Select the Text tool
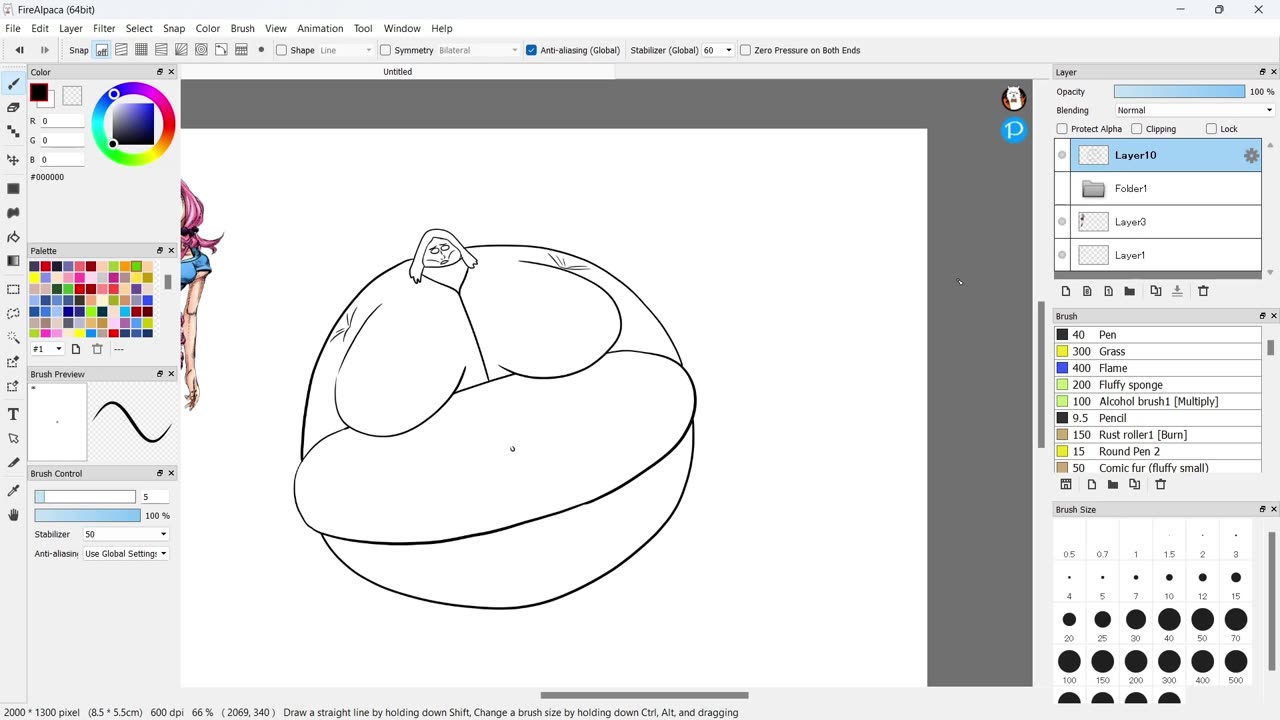 tap(13, 414)
